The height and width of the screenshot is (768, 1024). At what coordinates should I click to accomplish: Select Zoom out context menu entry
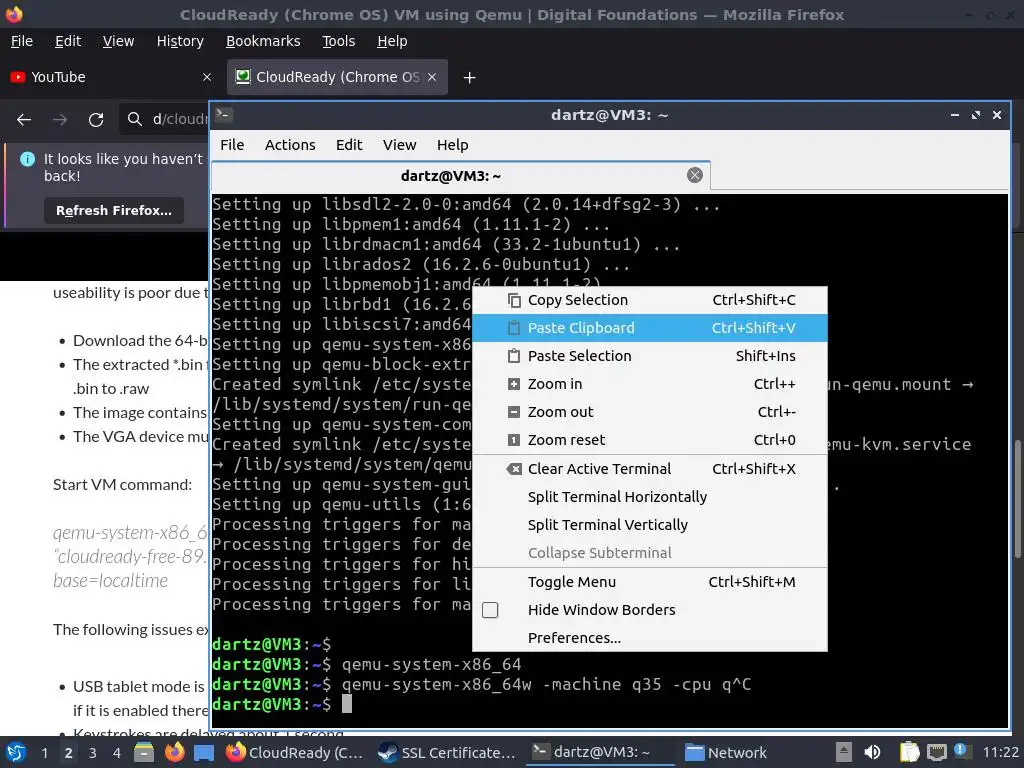click(x=650, y=412)
